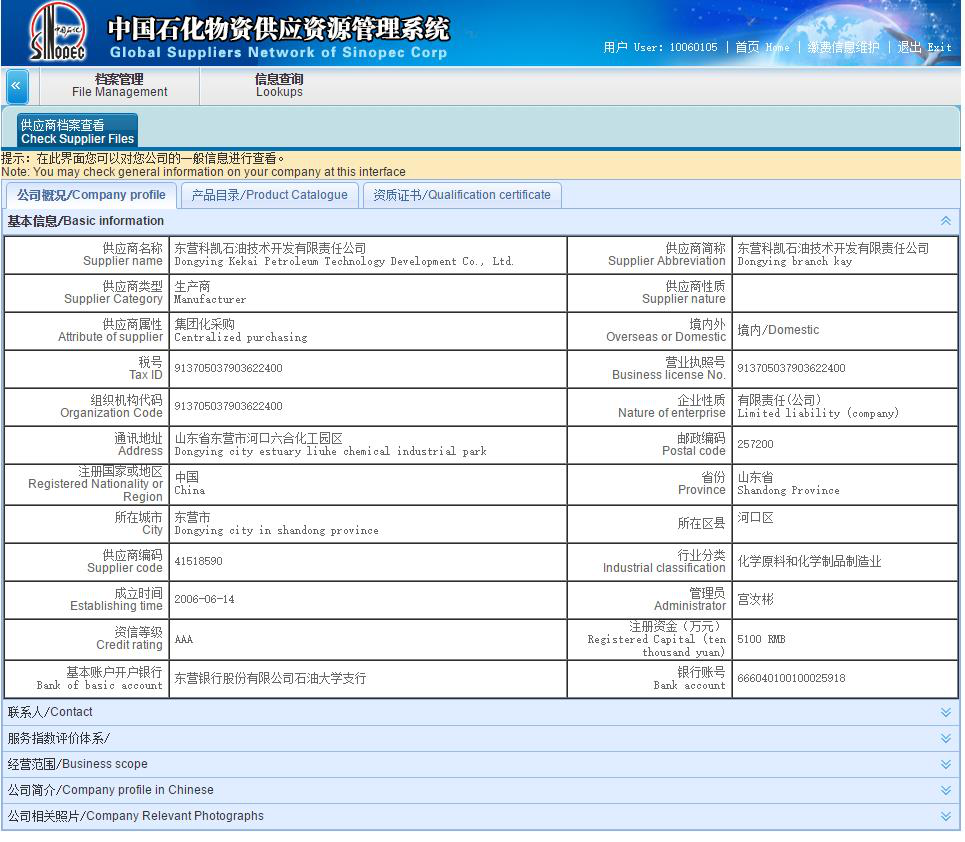Expand Company Relevant Photographs chevron
The image size is (965, 842).
tap(945, 816)
